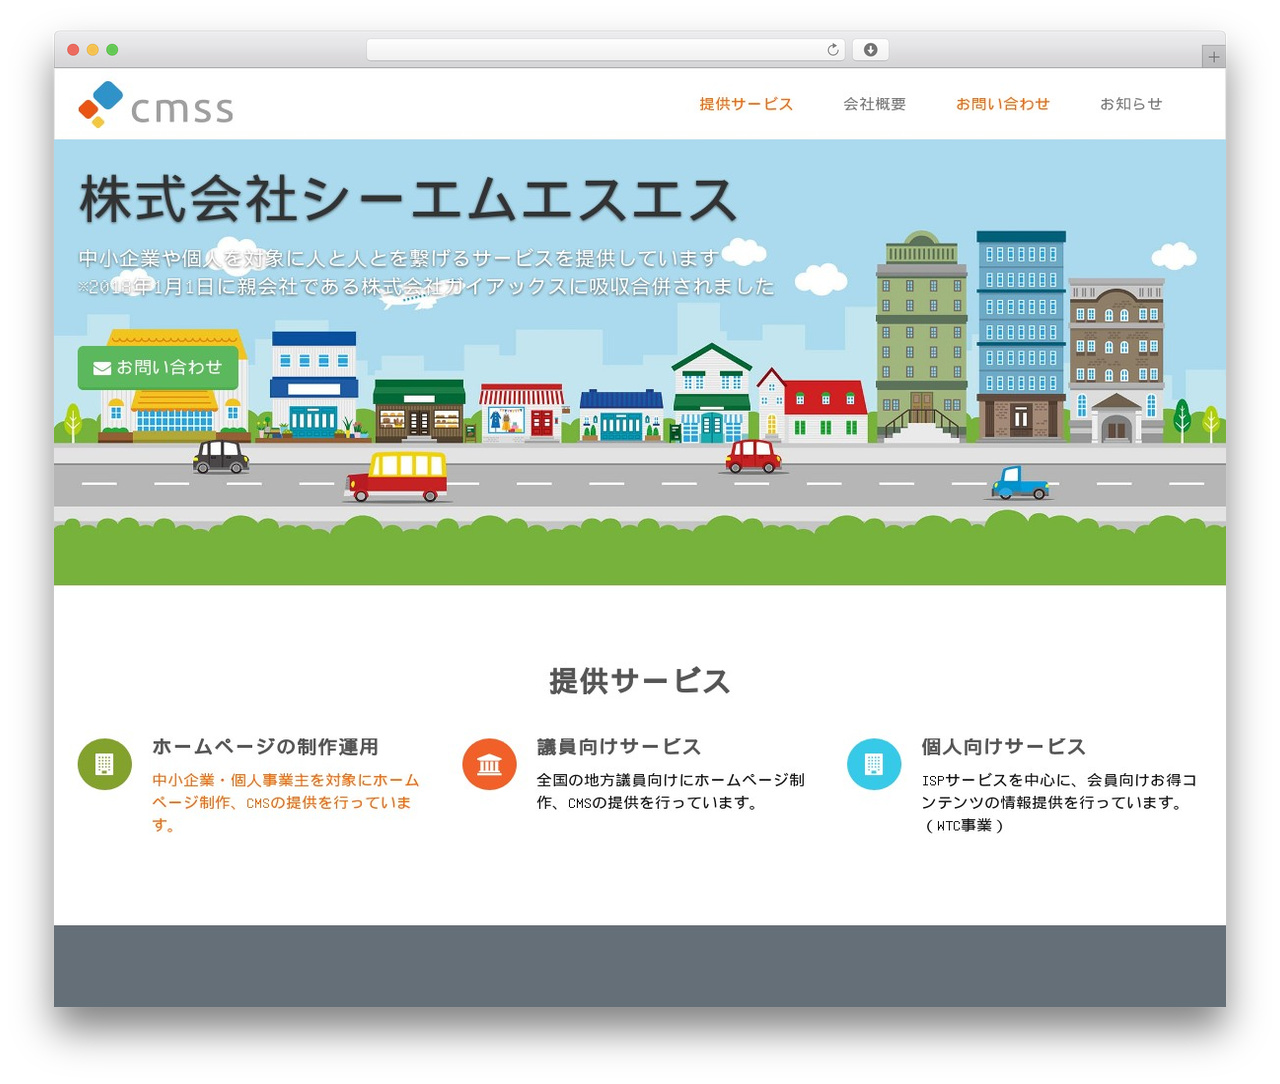Click the 提供サービス section heading
1280x1084 pixels.
coord(640,681)
